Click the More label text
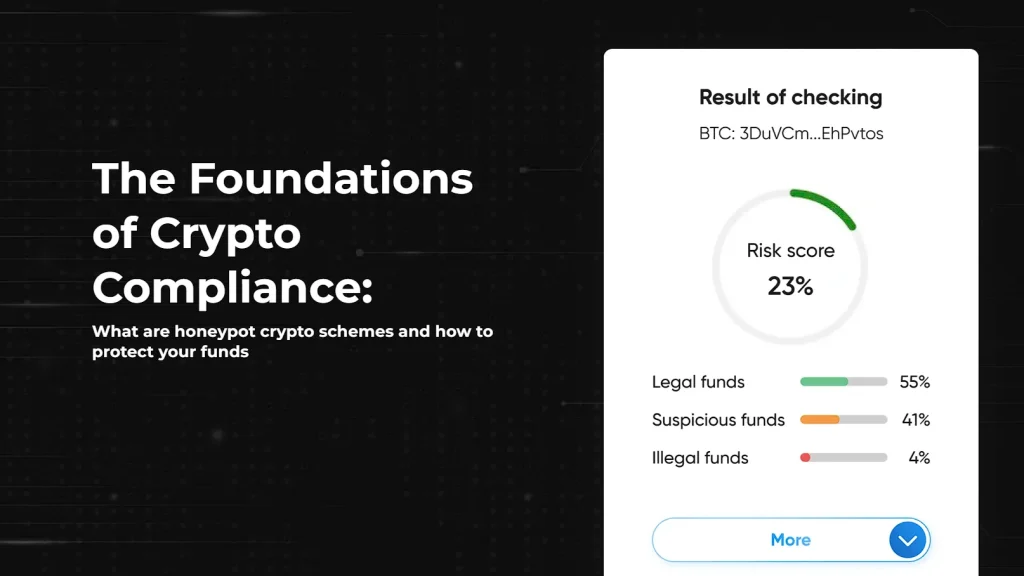 (791, 540)
